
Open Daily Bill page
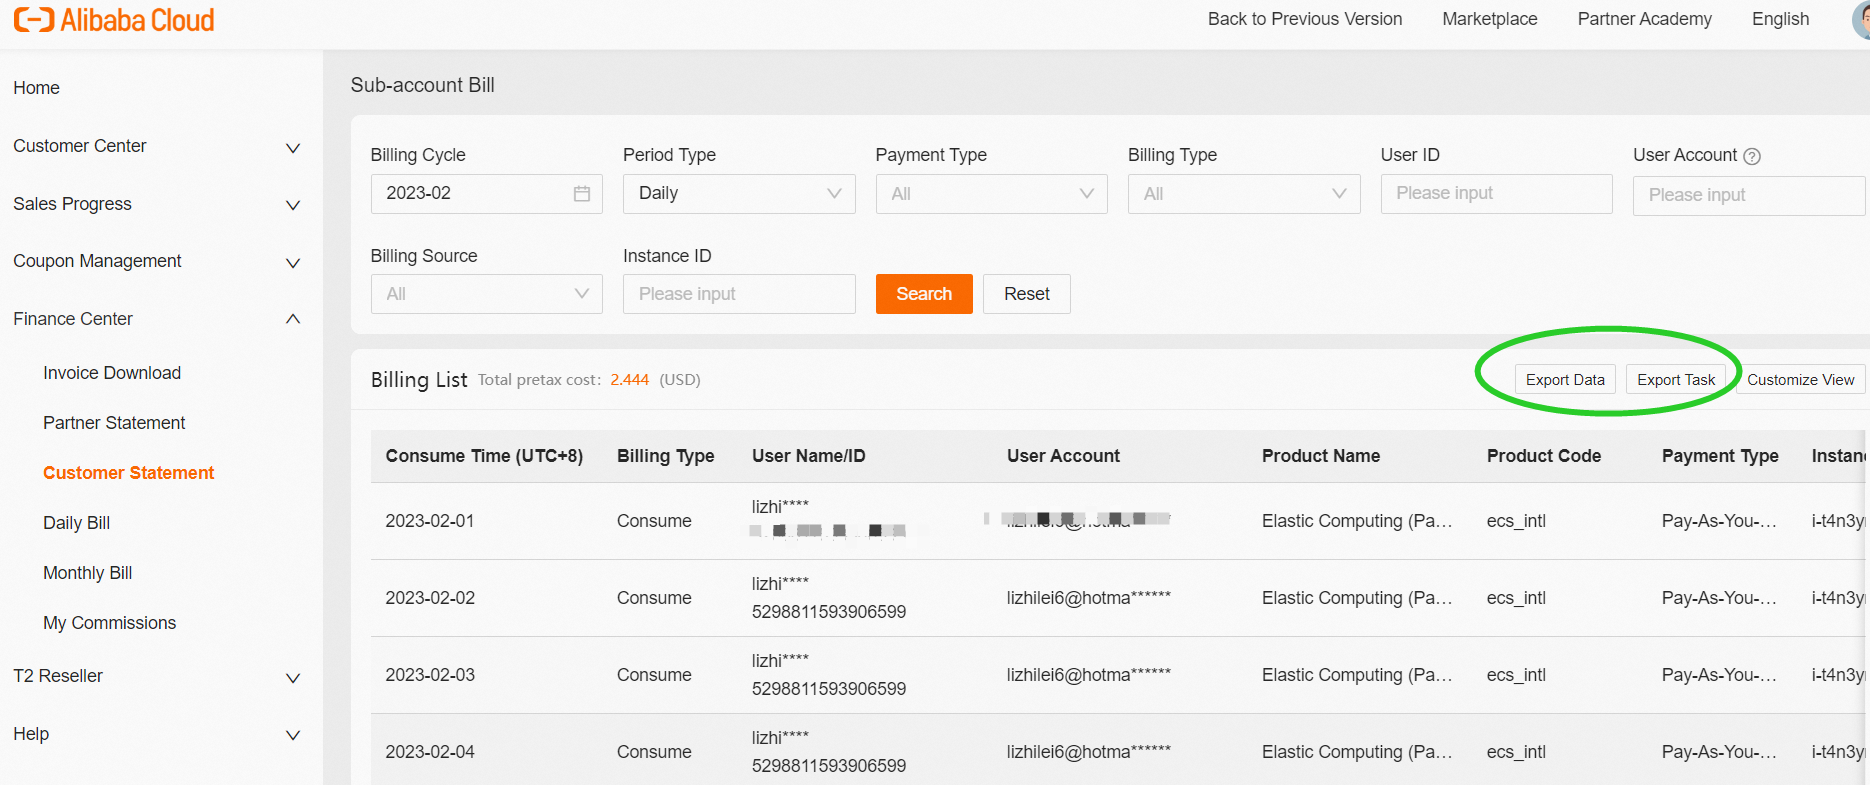tap(76, 523)
